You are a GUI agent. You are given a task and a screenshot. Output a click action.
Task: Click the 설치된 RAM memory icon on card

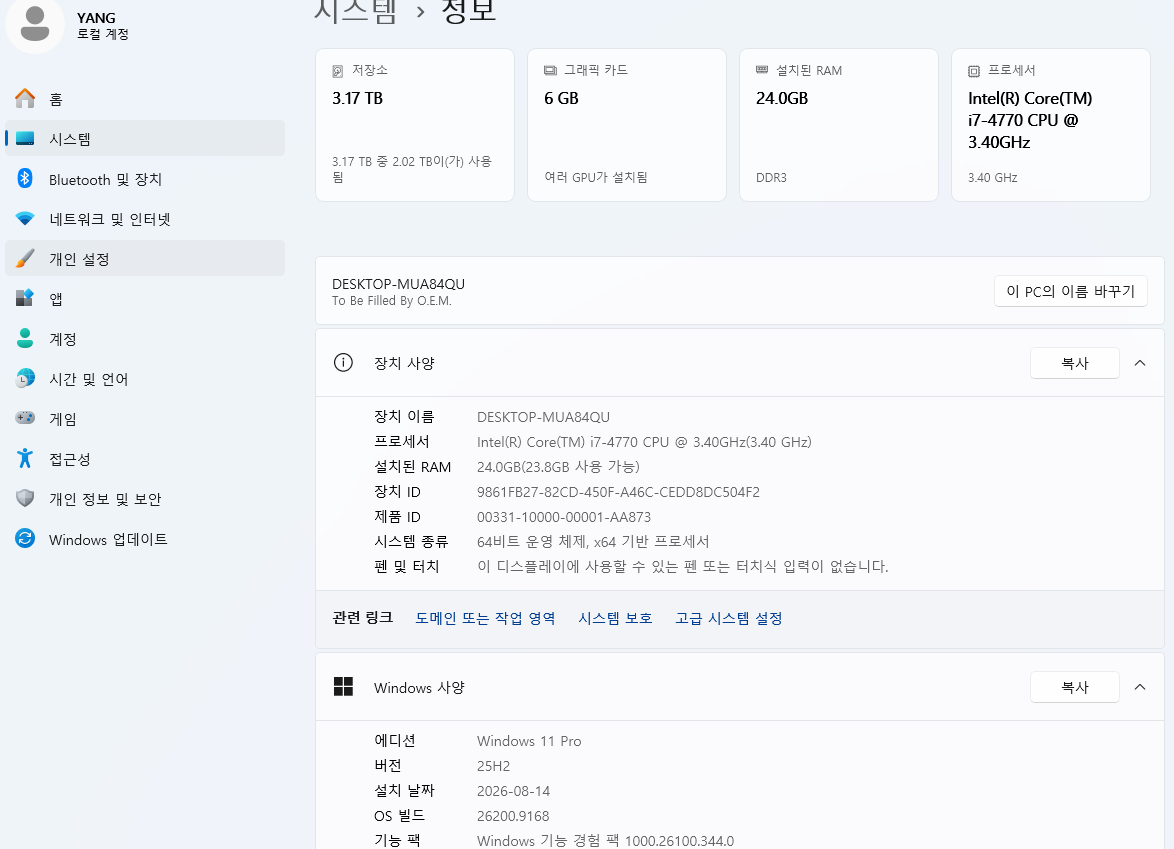click(x=762, y=70)
